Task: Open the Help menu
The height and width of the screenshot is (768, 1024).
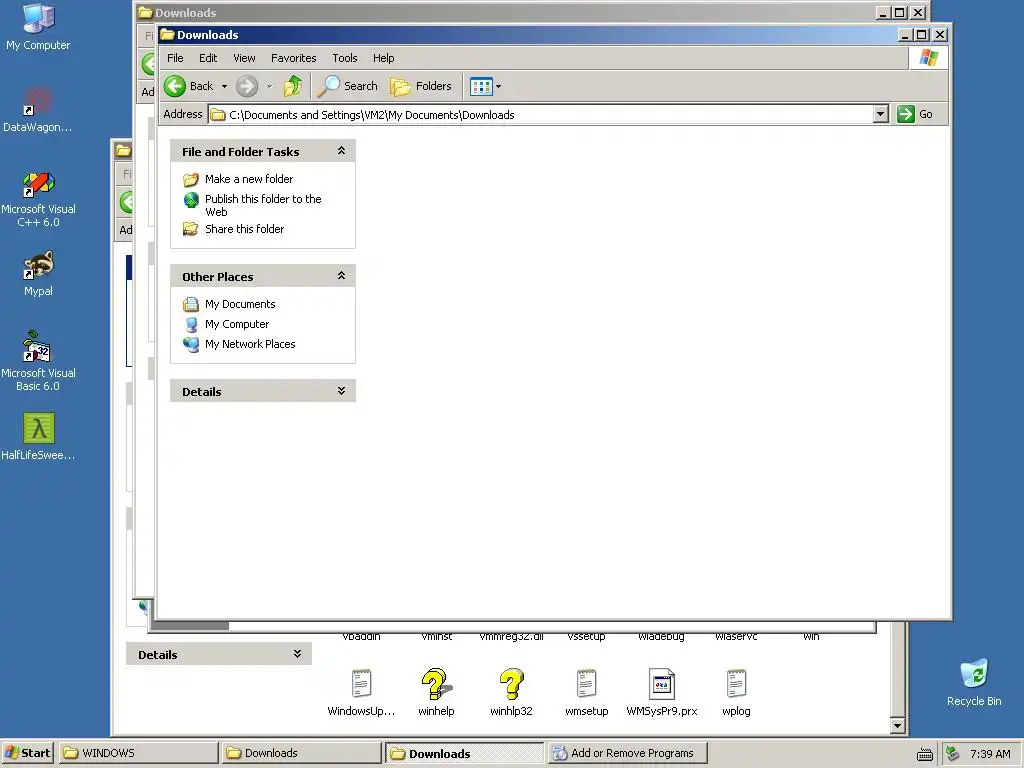Action: [x=383, y=58]
